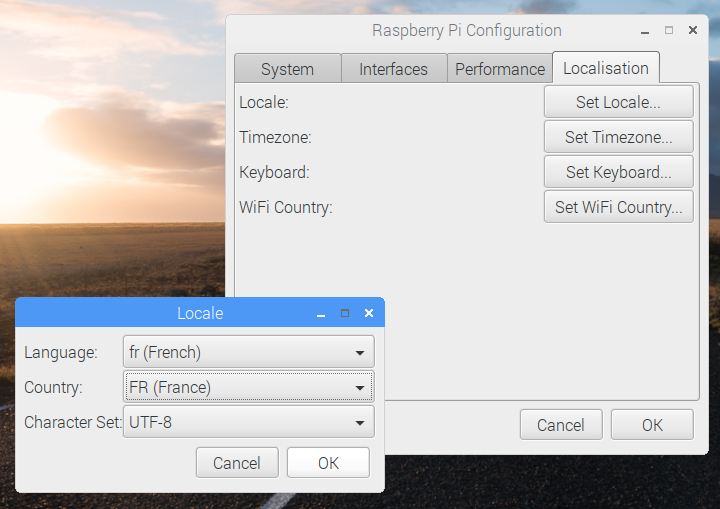Click the "Keyboard:" label
720x509 pixels.
point(275,172)
